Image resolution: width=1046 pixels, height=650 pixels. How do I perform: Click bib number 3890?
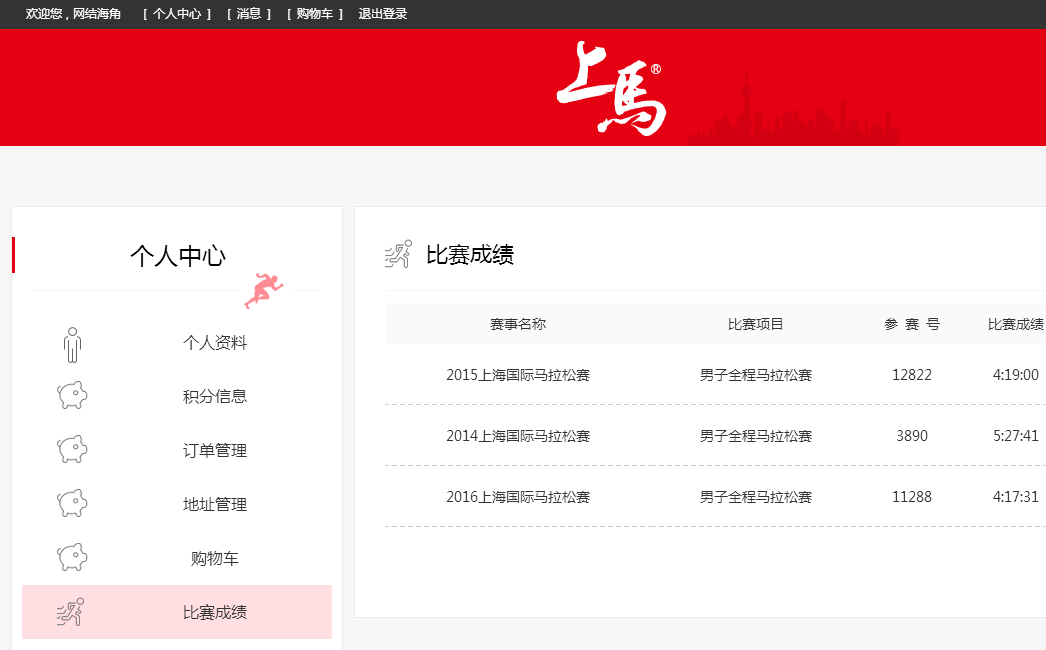(x=912, y=436)
